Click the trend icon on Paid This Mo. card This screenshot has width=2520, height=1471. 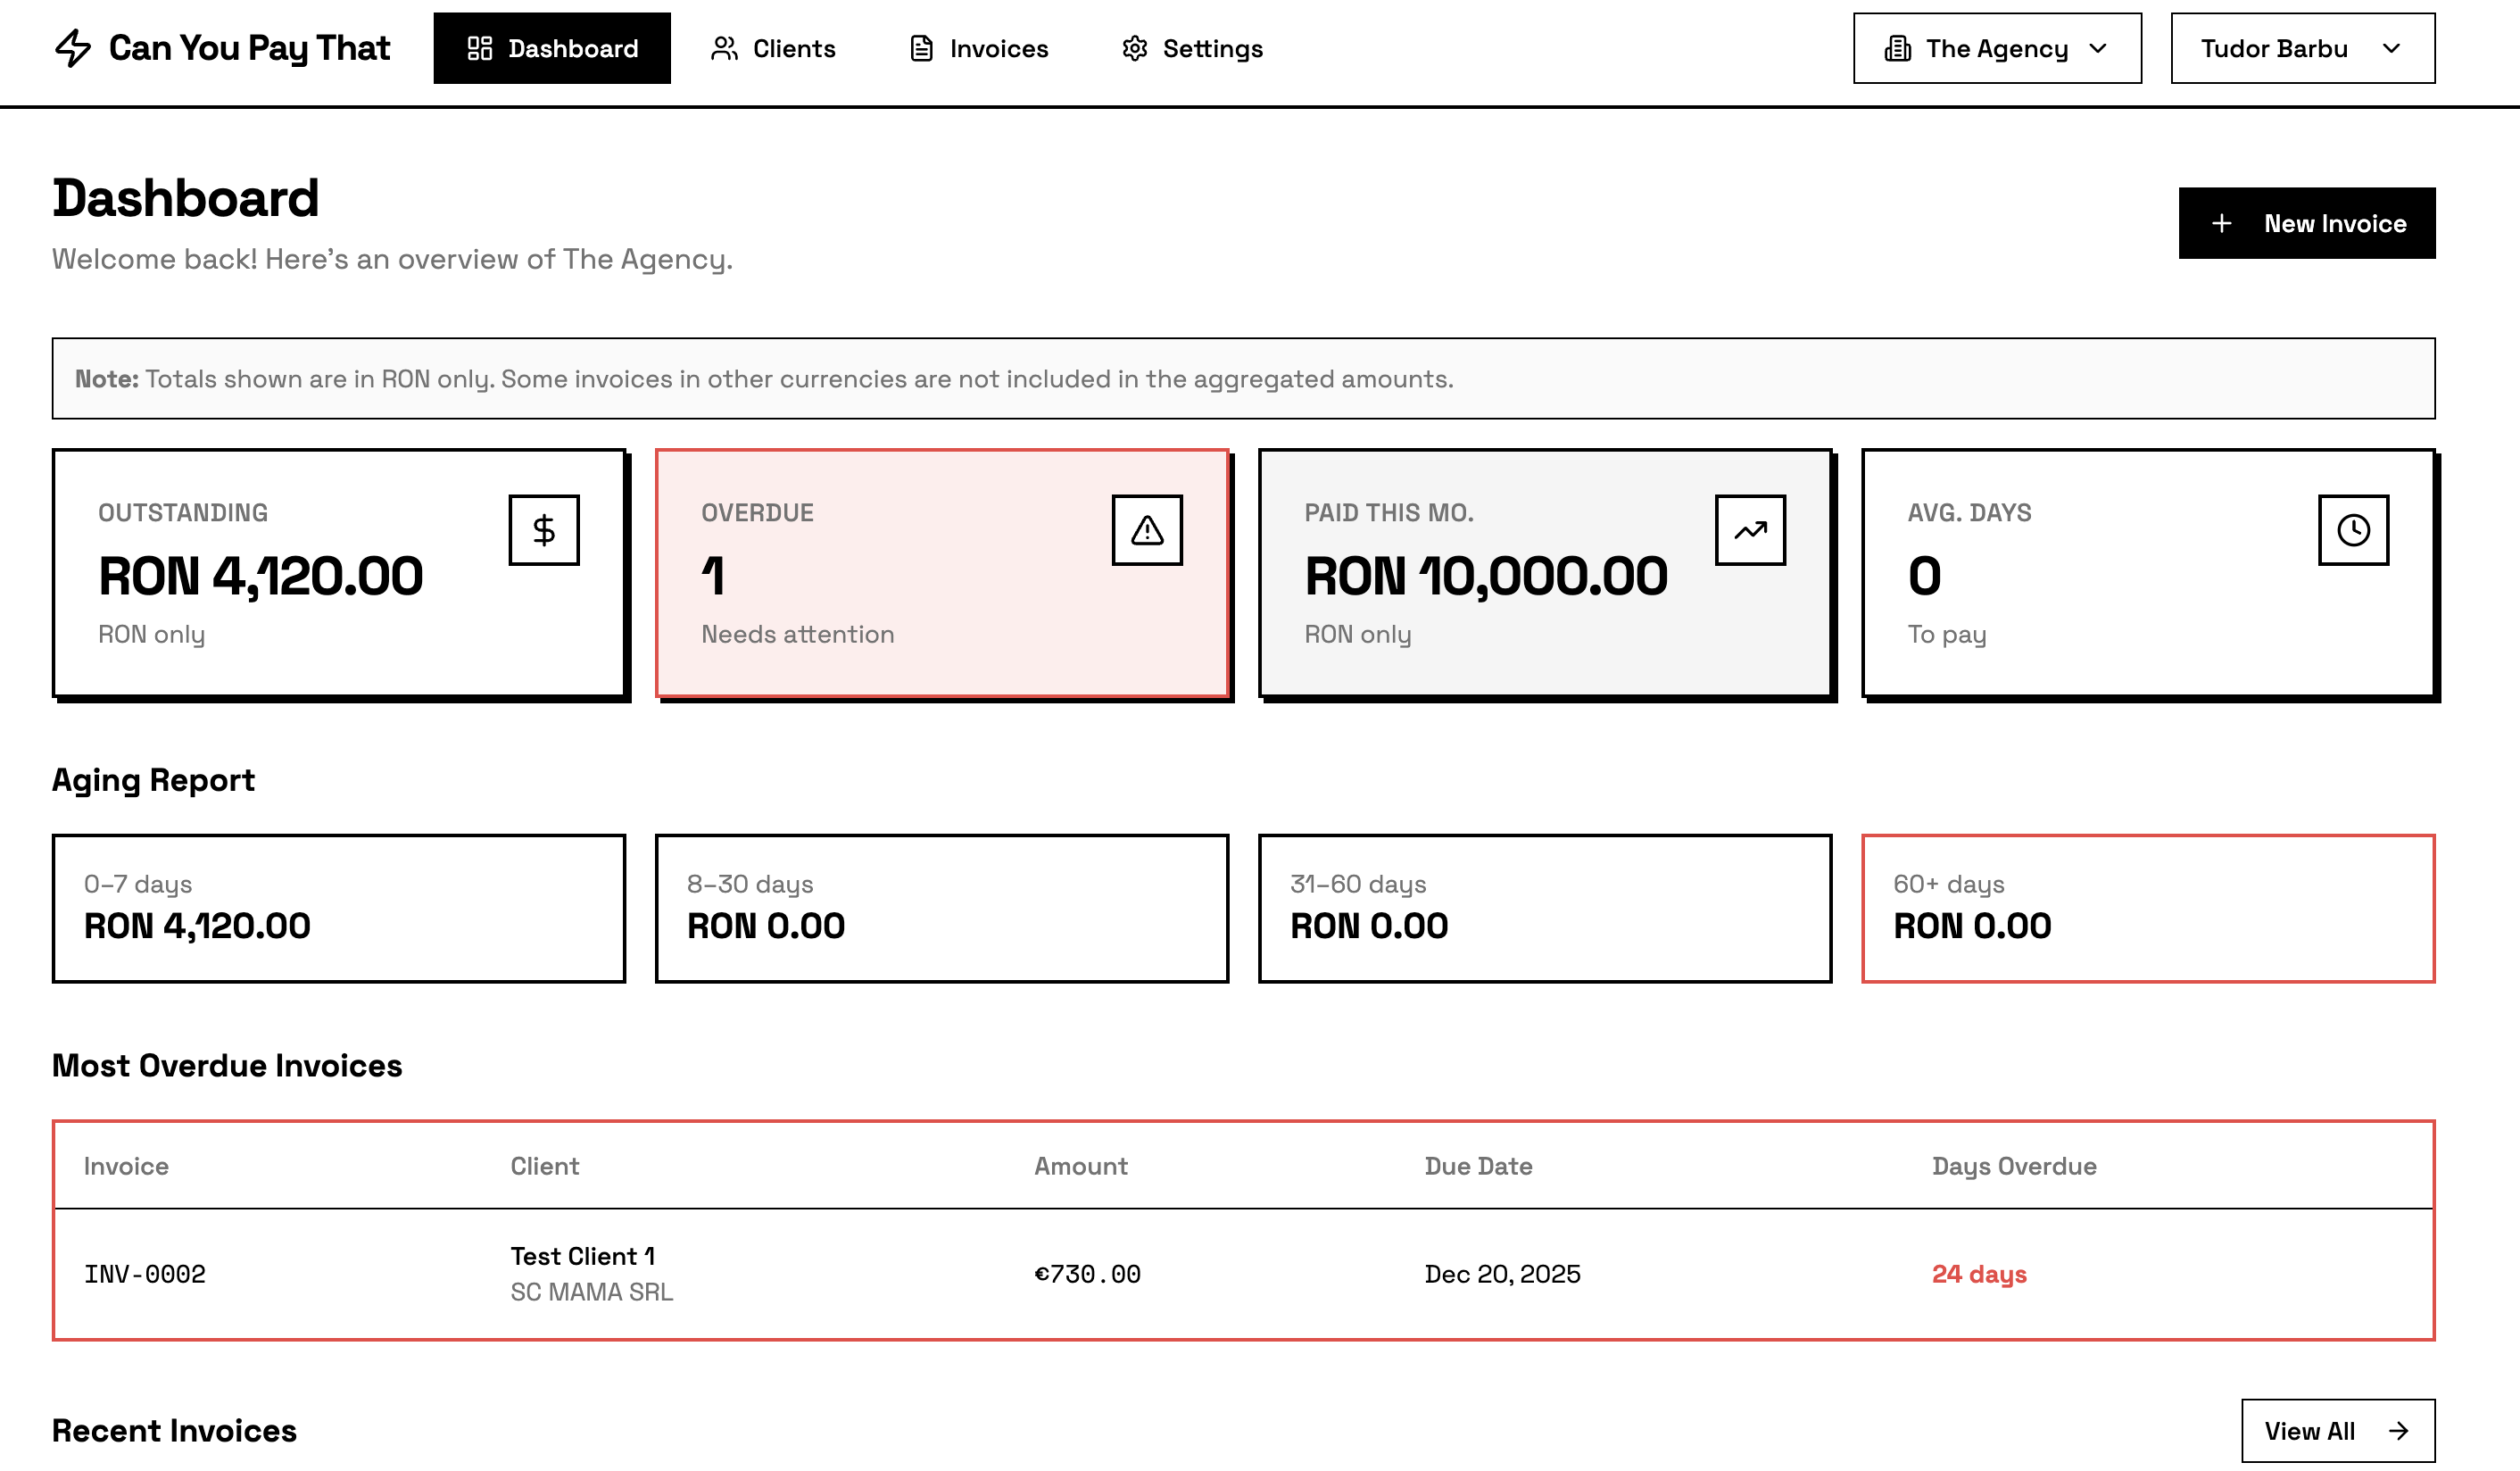pos(1750,529)
